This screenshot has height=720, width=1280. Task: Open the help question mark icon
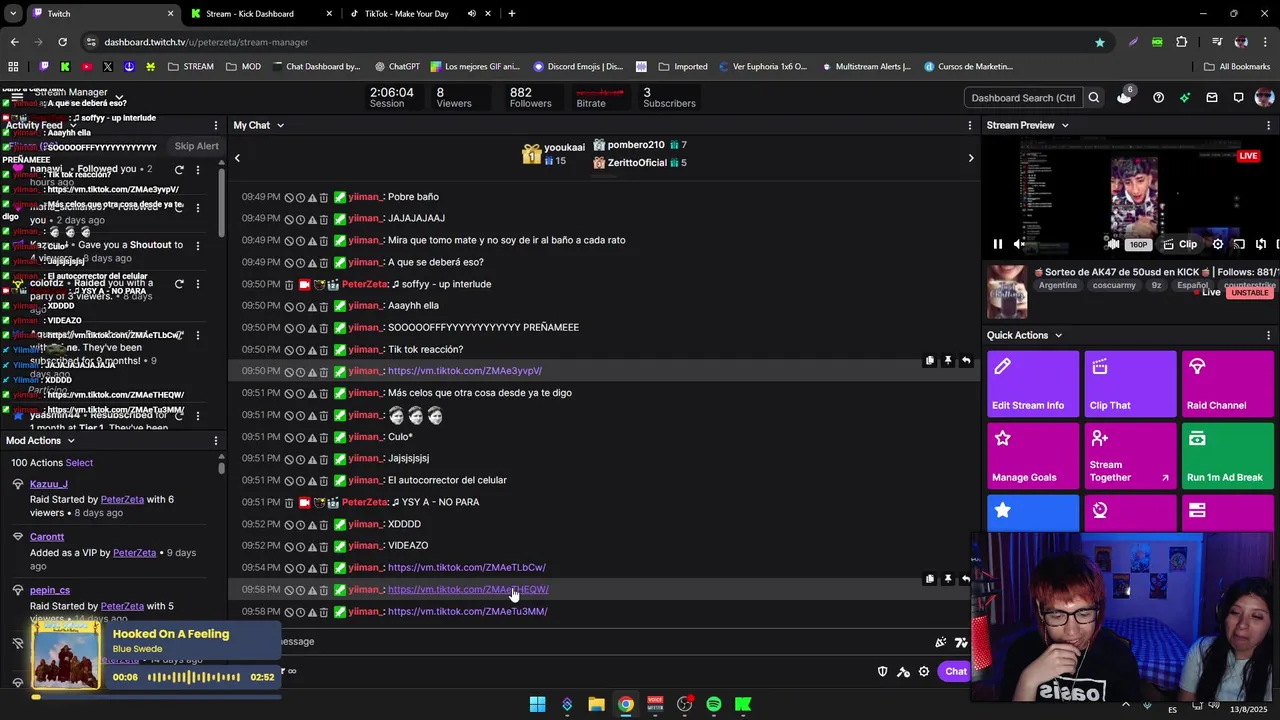(1158, 98)
